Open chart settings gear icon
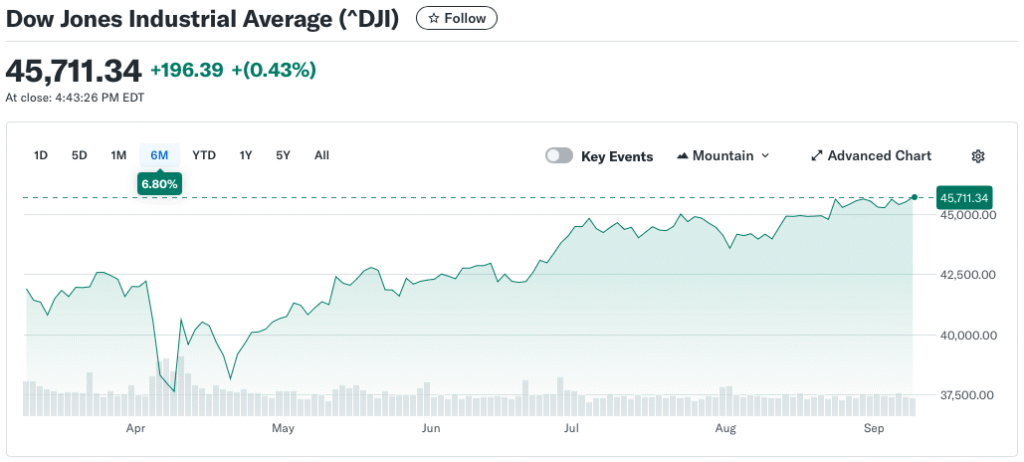 click(978, 156)
